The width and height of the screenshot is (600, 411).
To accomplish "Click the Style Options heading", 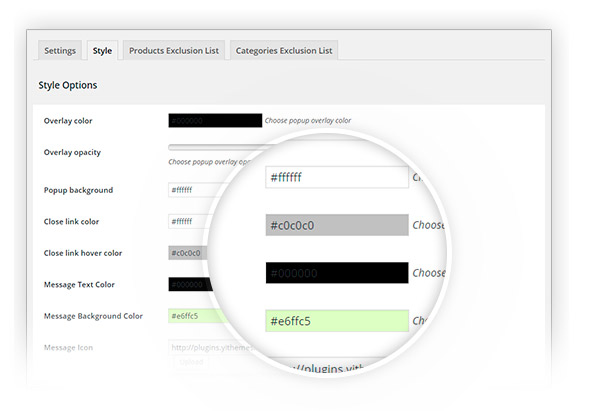I will coord(68,85).
